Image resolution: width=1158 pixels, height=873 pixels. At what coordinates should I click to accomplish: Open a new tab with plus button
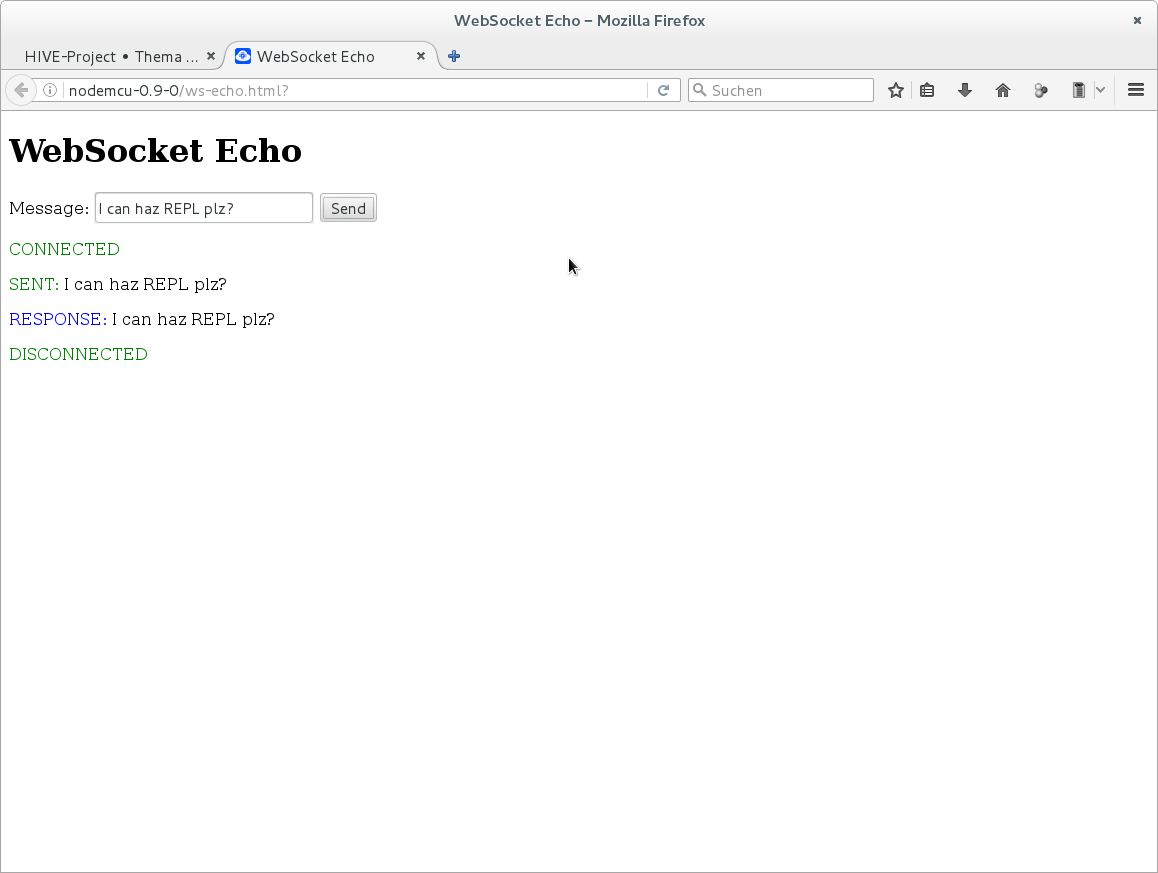(x=454, y=56)
